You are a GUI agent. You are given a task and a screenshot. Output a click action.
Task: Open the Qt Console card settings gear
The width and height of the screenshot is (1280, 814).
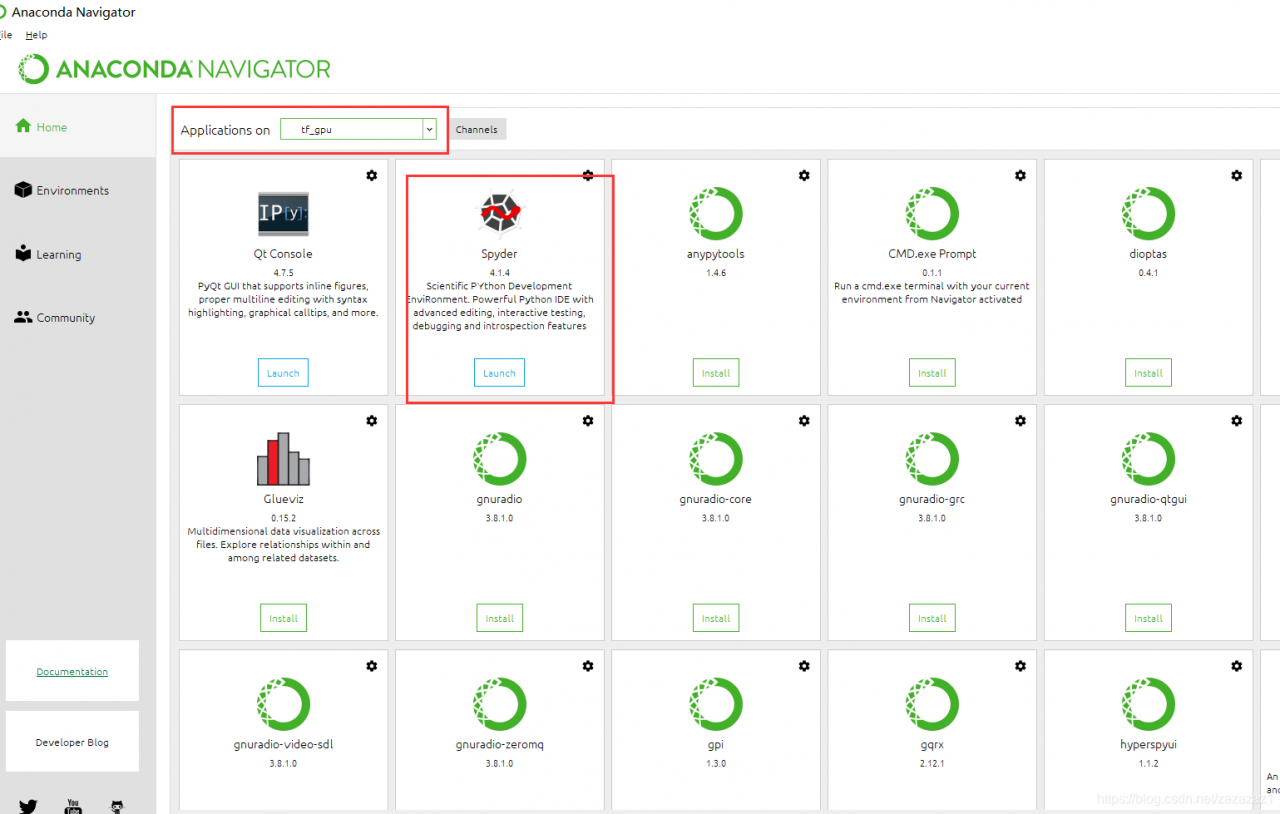coord(372,175)
